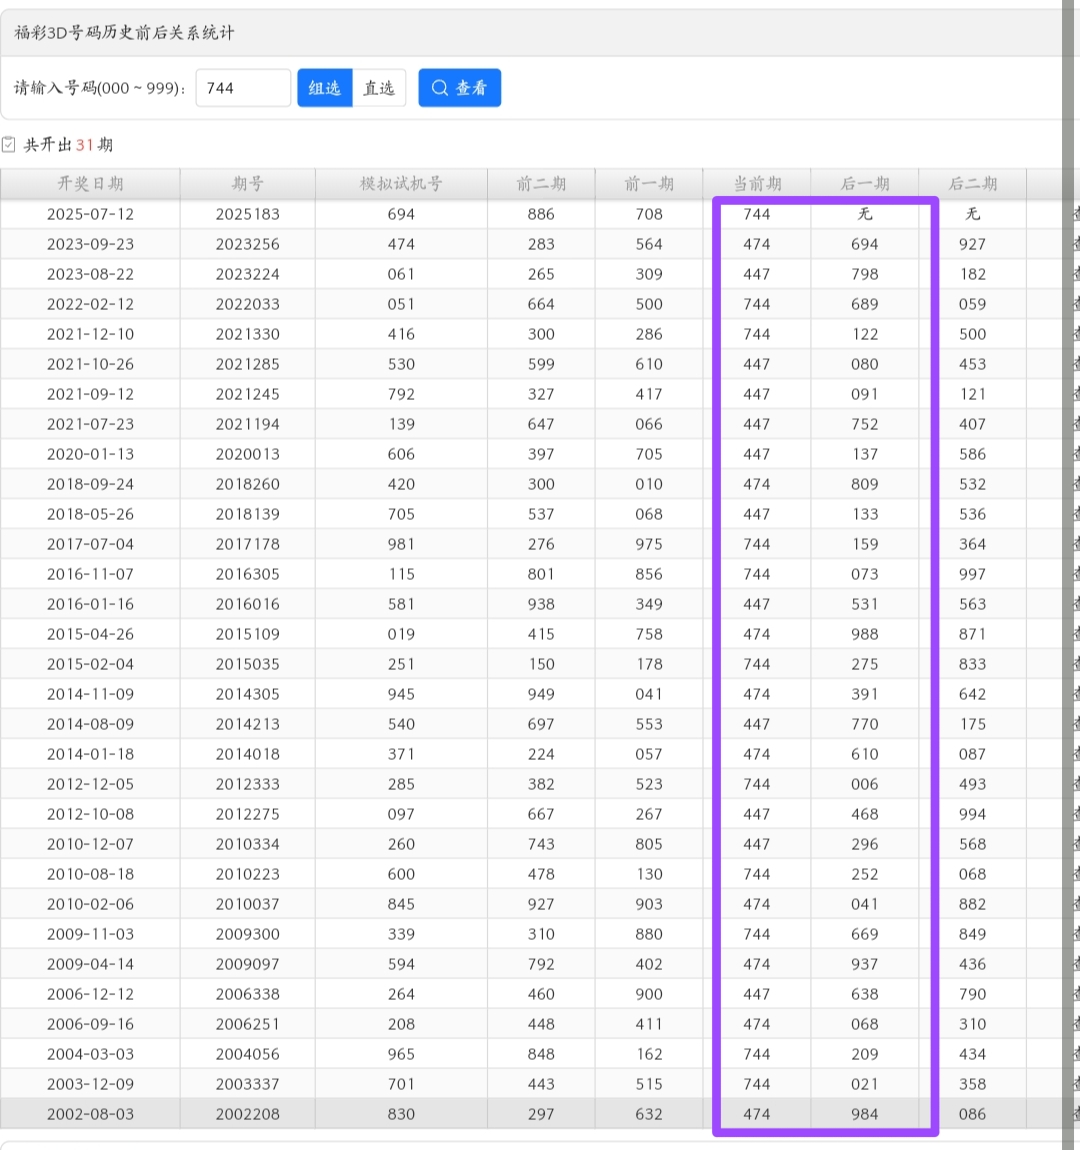Click the clipboard icon beside 共开出31期

9,145
